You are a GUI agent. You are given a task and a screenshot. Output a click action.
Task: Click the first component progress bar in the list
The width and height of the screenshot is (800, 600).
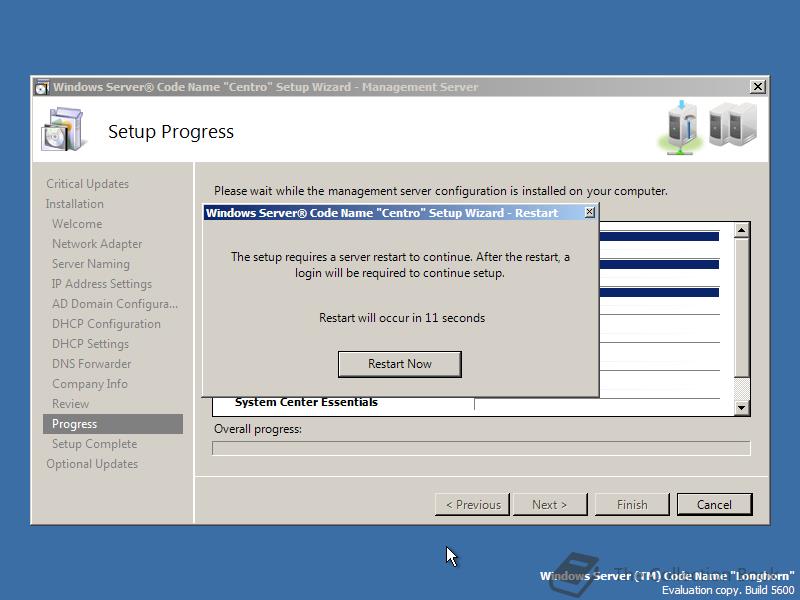[x=659, y=236]
